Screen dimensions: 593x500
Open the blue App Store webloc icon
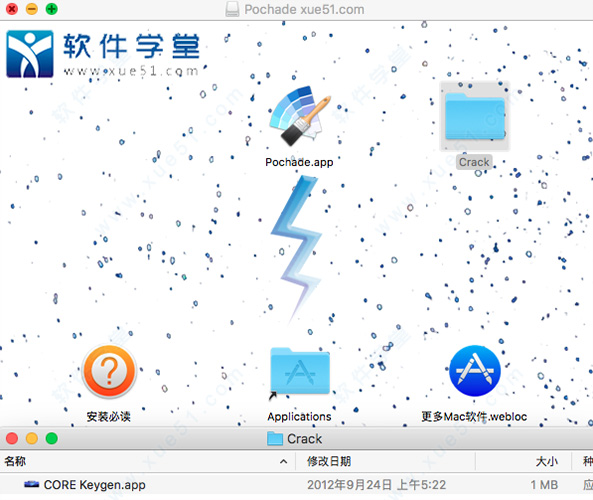coord(475,371)
